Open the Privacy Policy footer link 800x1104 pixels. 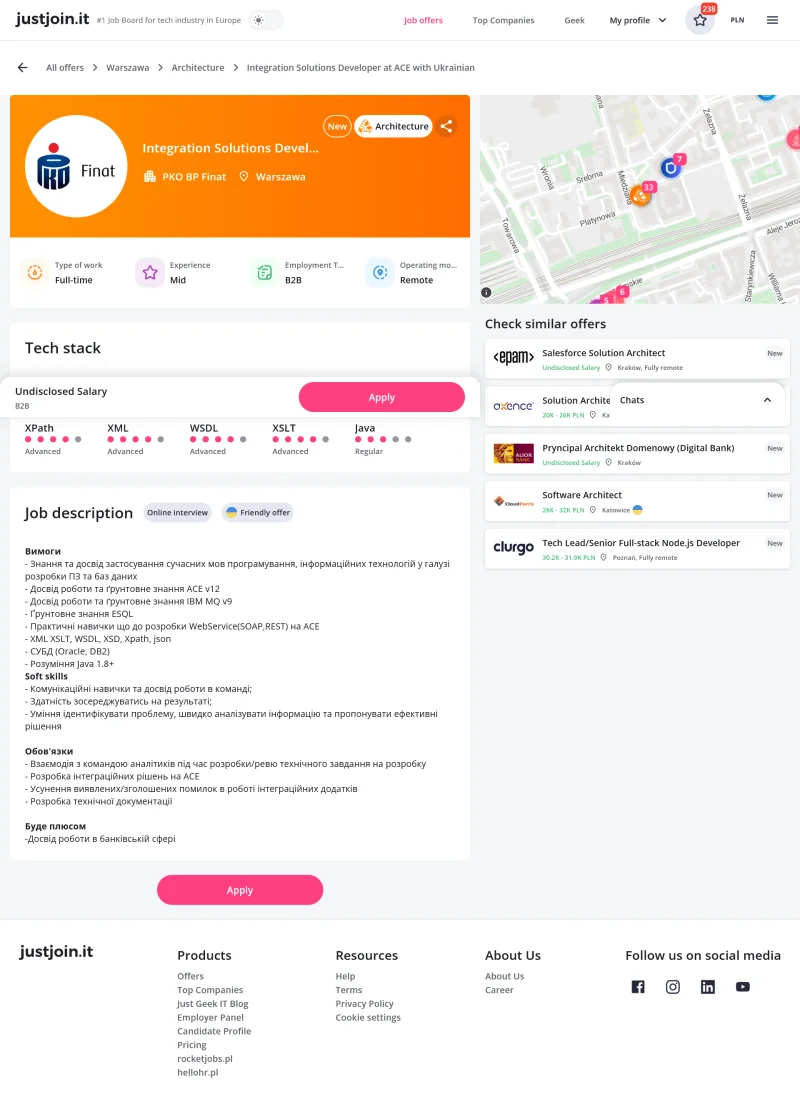[x=364, y=1003]
